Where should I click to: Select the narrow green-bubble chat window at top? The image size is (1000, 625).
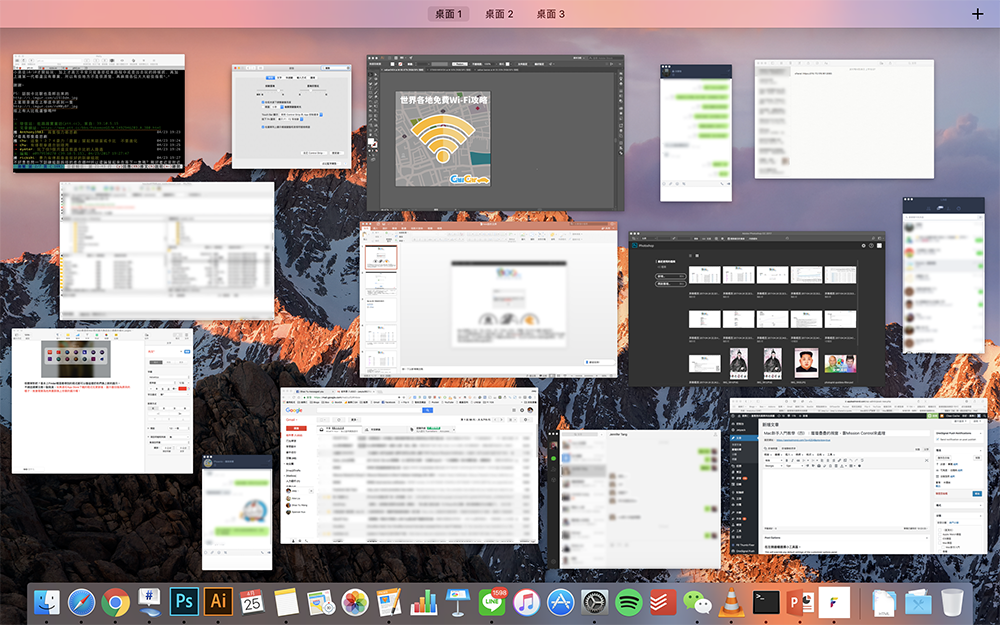pos(696,133)
